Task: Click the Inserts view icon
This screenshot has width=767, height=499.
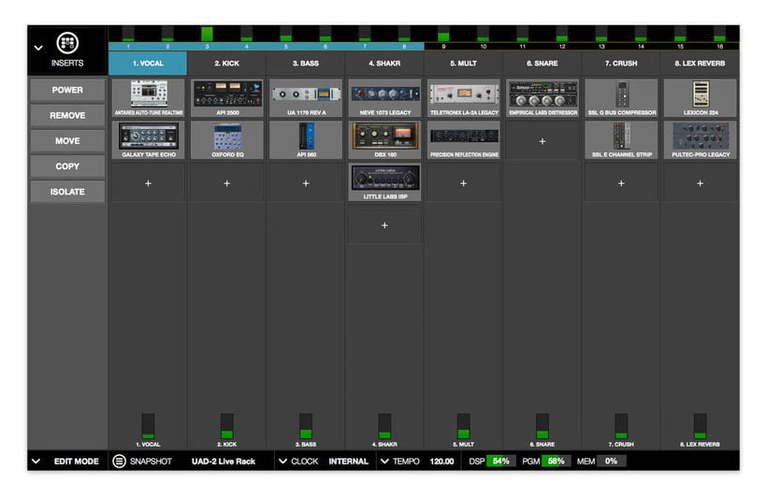Action: 68,43
